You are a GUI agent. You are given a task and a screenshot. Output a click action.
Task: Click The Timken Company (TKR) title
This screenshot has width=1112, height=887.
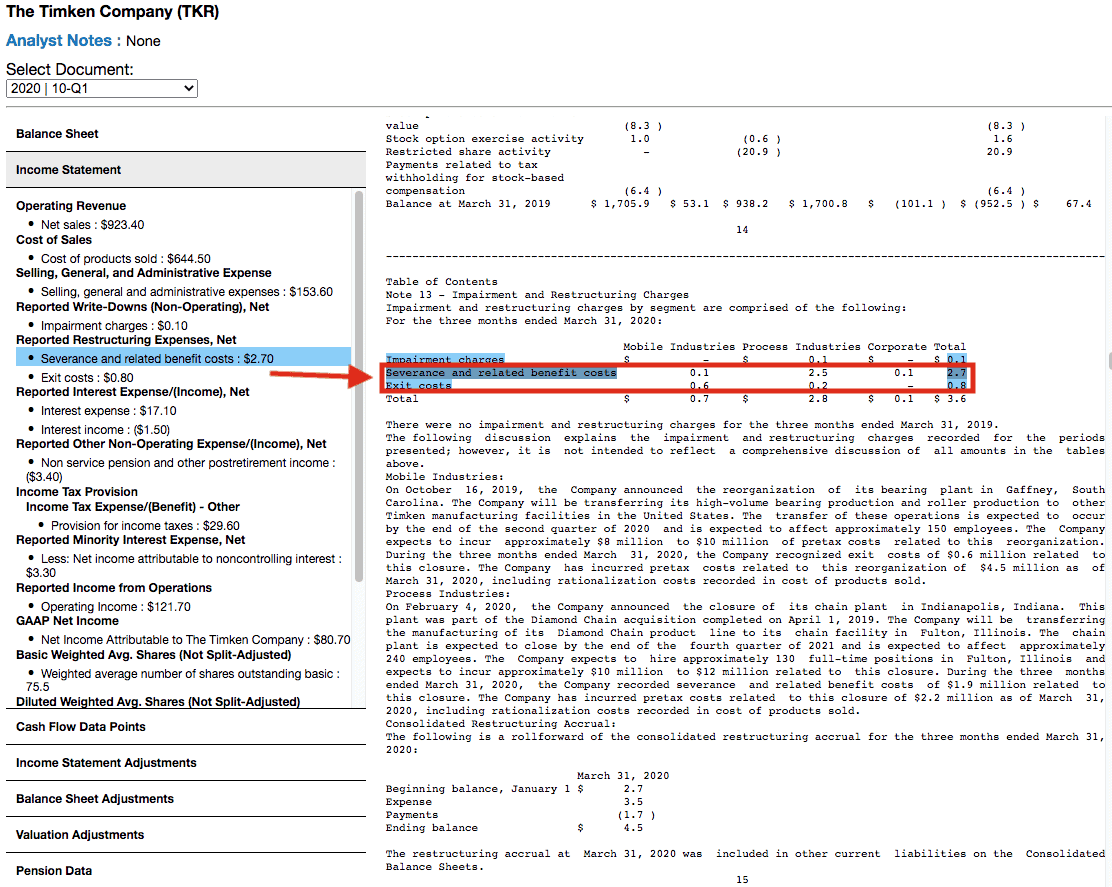coord(113,12)
